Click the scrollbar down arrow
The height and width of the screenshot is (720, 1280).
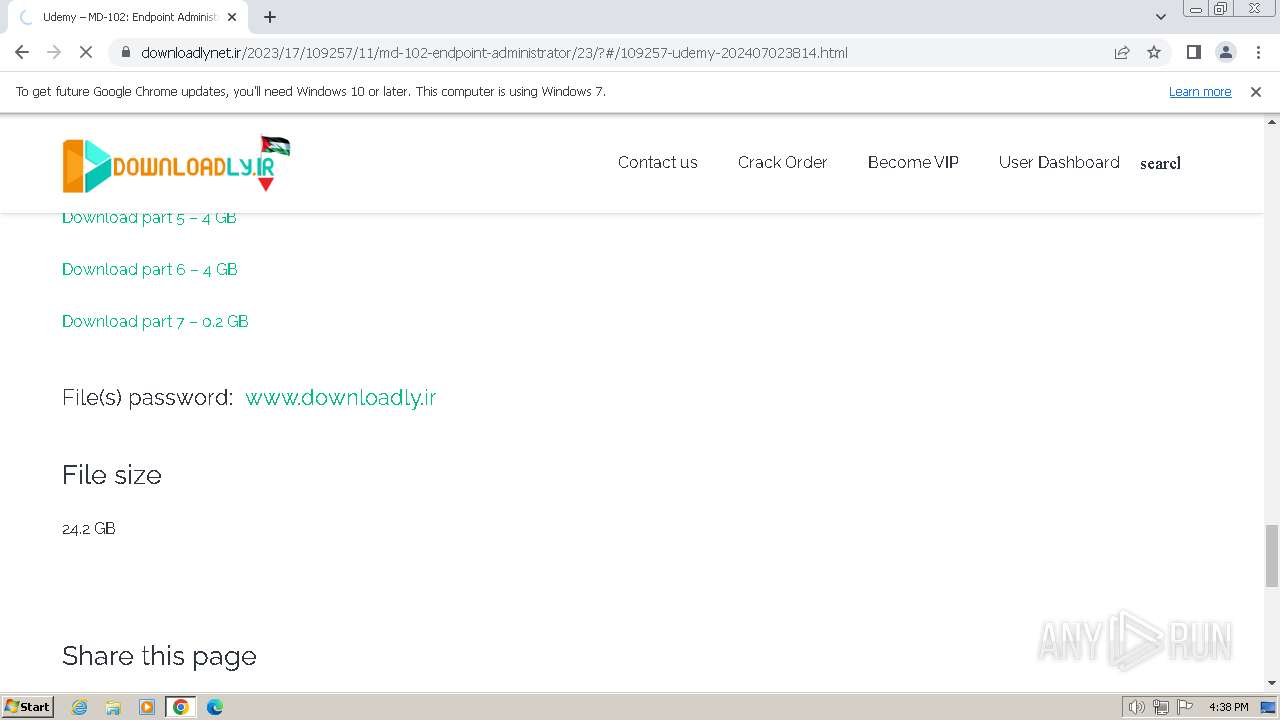[1272, 683]
